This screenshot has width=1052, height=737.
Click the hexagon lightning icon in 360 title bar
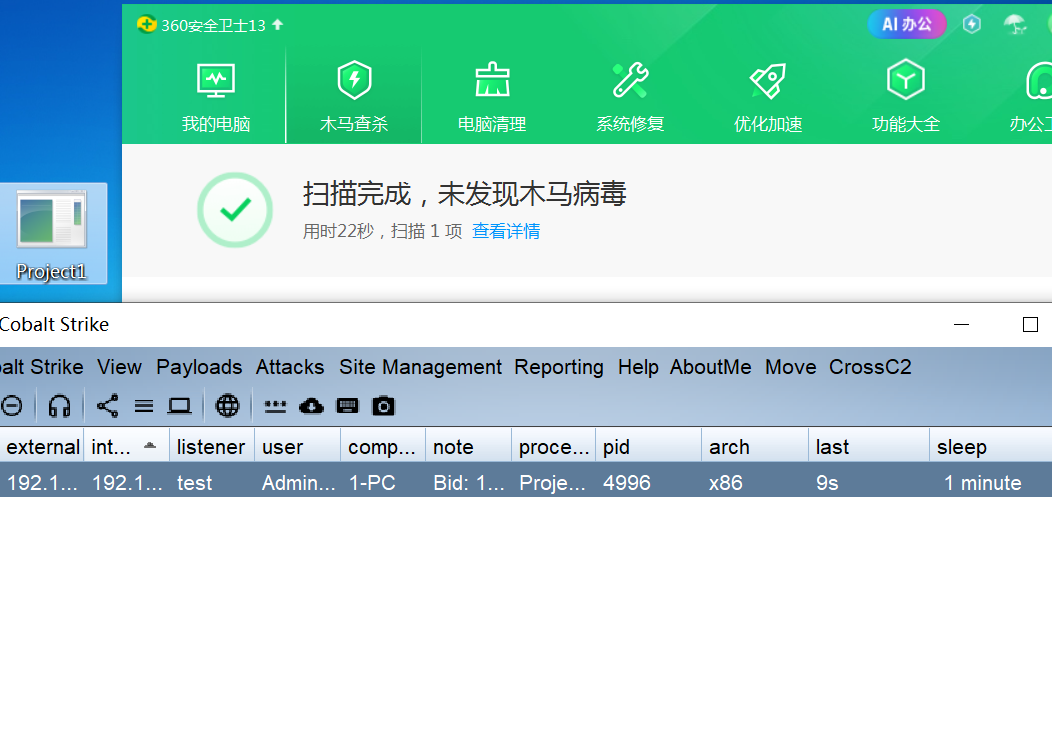[x=971, y=25]
